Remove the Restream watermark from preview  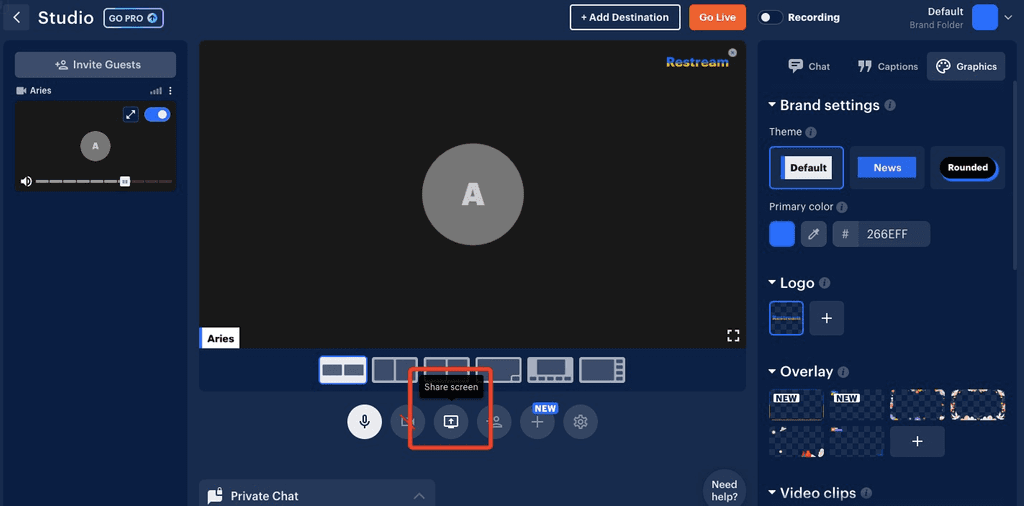[732, 52]
